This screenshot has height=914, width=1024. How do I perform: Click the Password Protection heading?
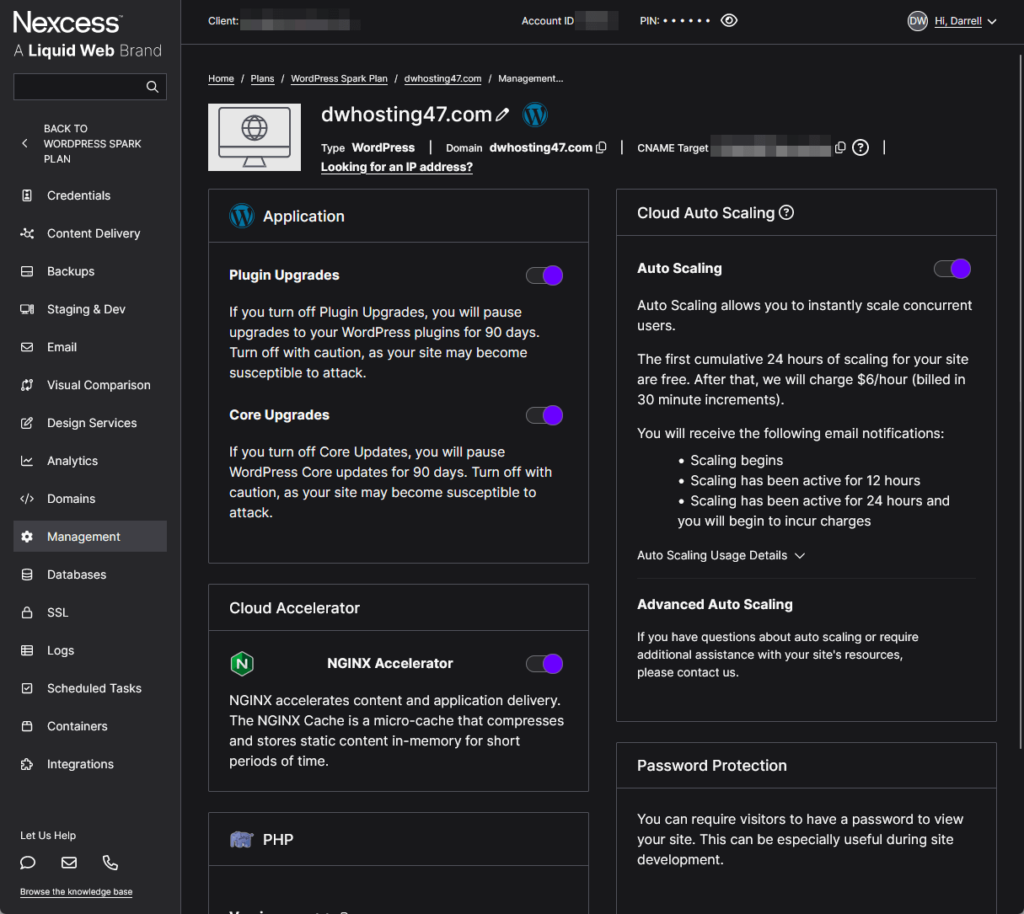pyautogui.click(x=712, y=766)
